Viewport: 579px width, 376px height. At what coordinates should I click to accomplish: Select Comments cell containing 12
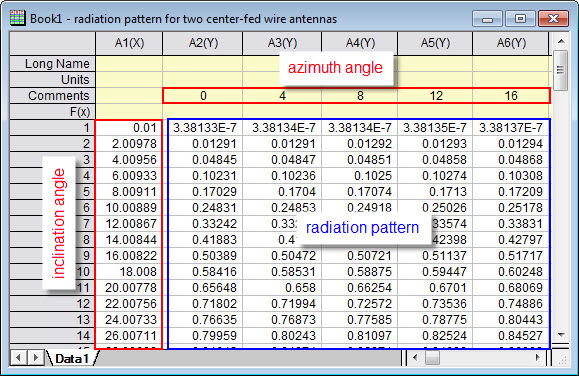click(x=435, y=96)
